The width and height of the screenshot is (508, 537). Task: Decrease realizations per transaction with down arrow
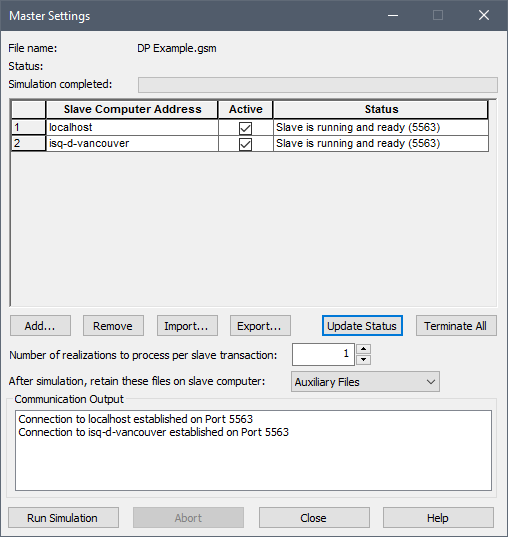[x=363, y=360]
